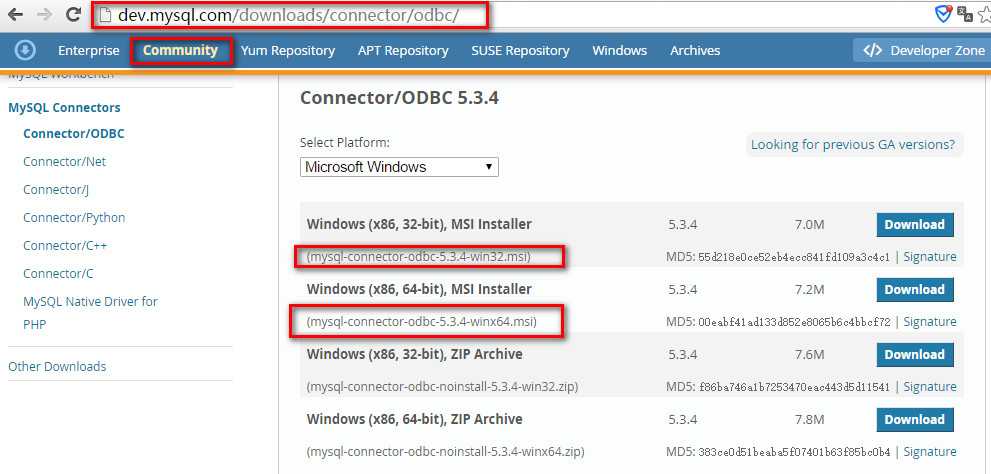Click the translate page icon
The width and height of the screenshot is (991, 474).
click(x=965, y=14)
